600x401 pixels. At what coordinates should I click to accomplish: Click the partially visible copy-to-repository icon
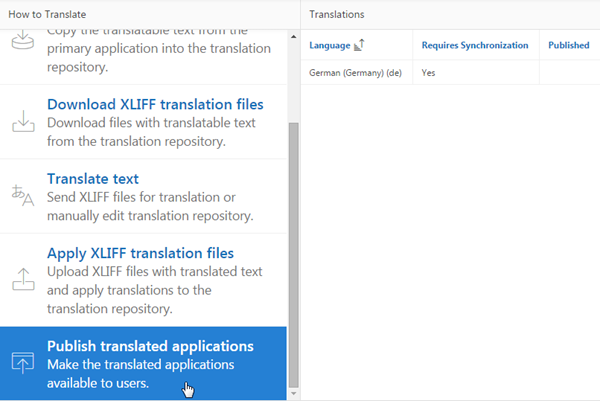tap(23, 44)
